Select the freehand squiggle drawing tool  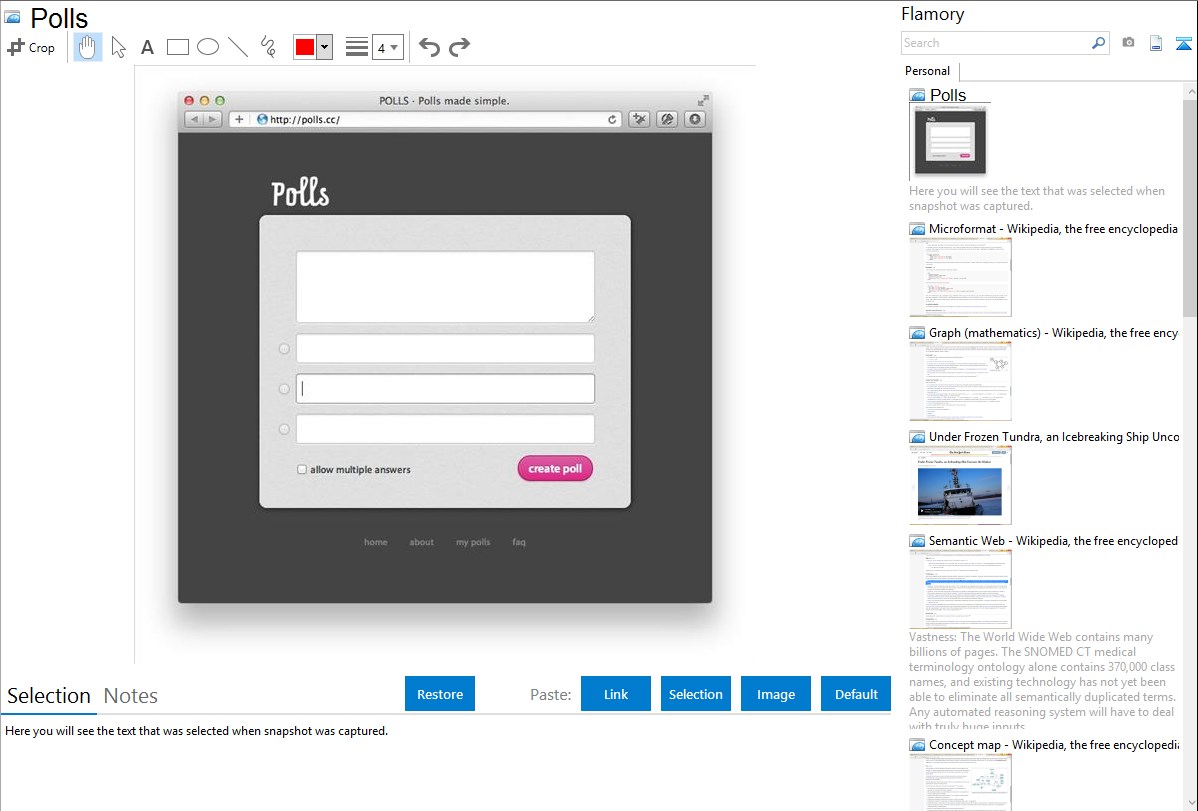click(x=268, y=47)
